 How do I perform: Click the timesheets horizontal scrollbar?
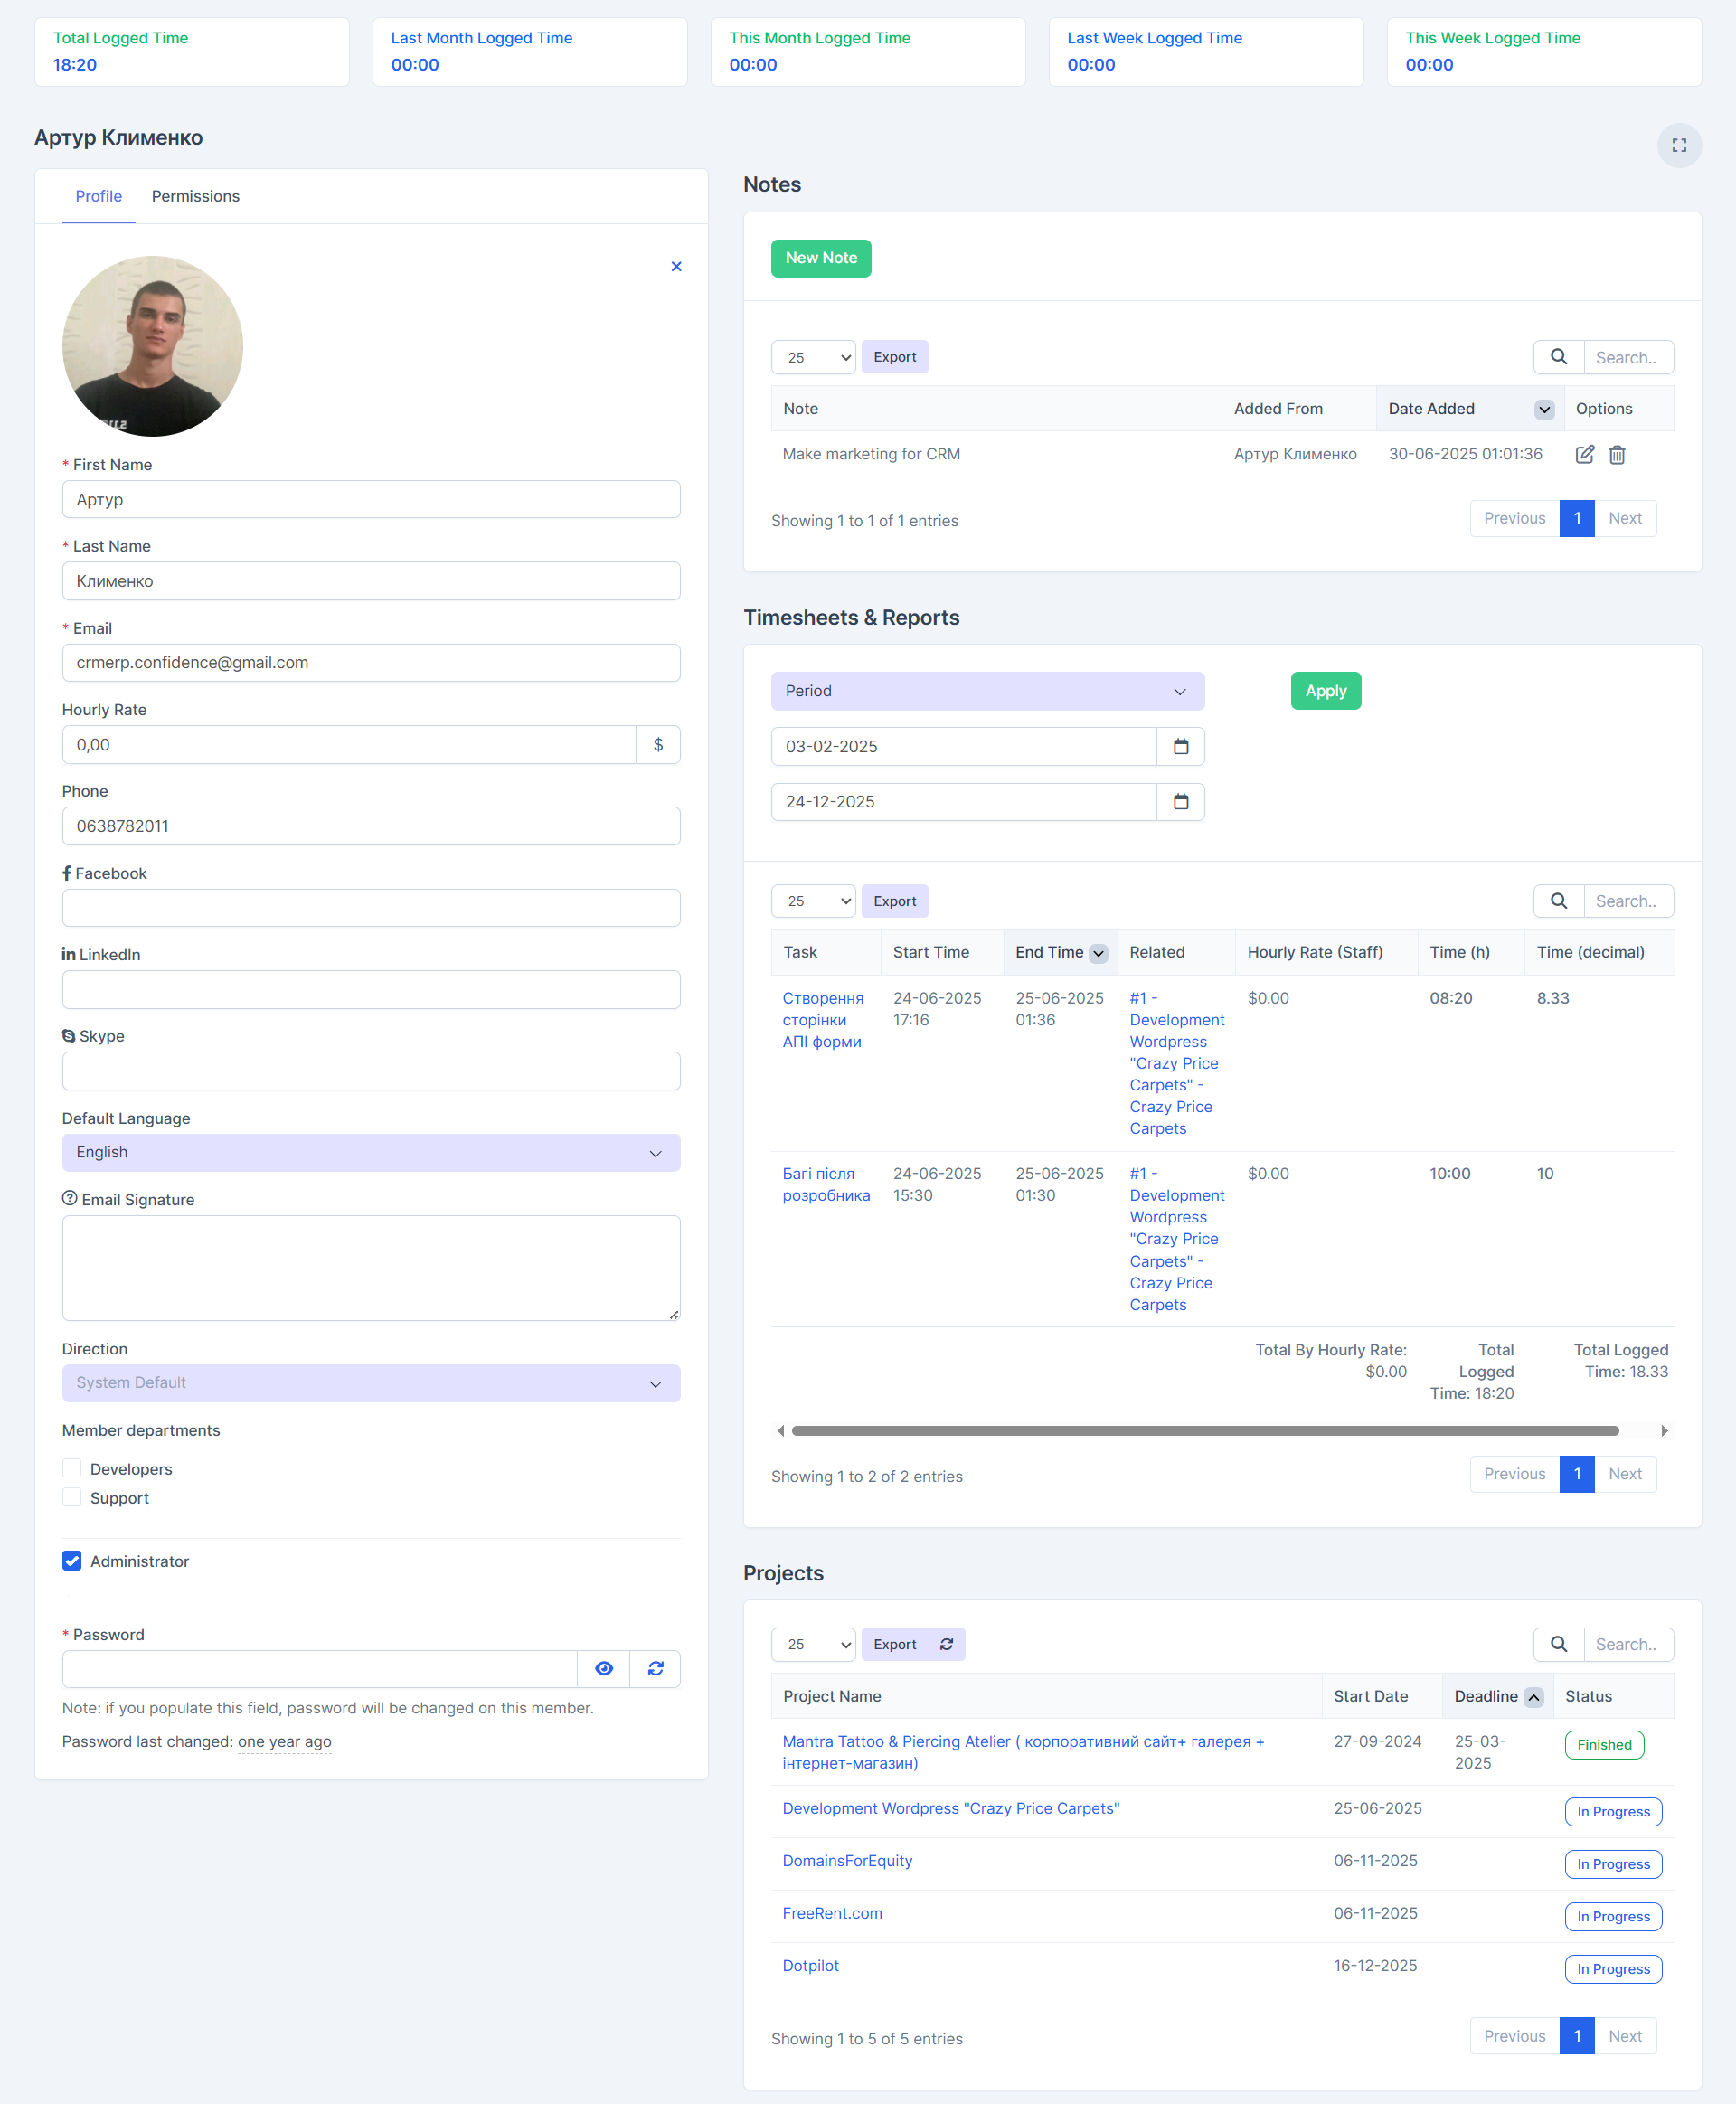[x=1204, y=1430]
